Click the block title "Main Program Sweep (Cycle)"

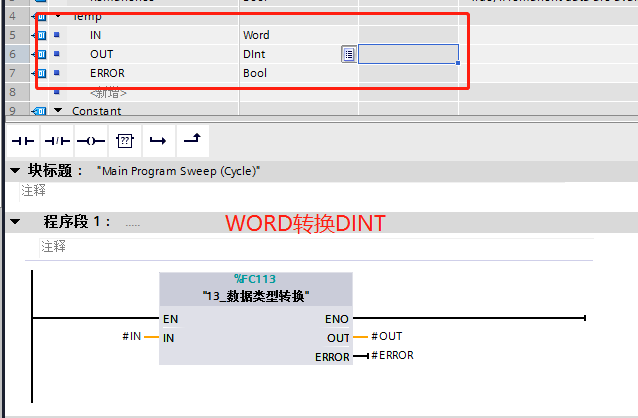tap(179, 171)
